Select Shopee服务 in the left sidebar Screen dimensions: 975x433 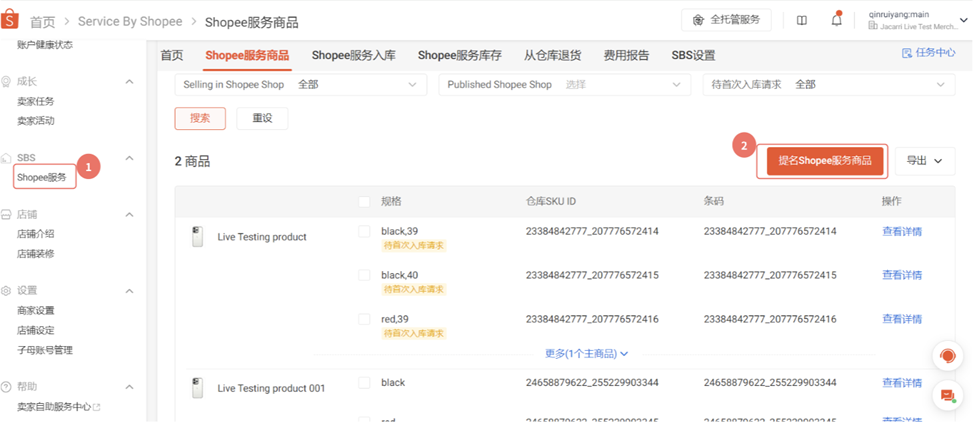click(x=41, y=178)
